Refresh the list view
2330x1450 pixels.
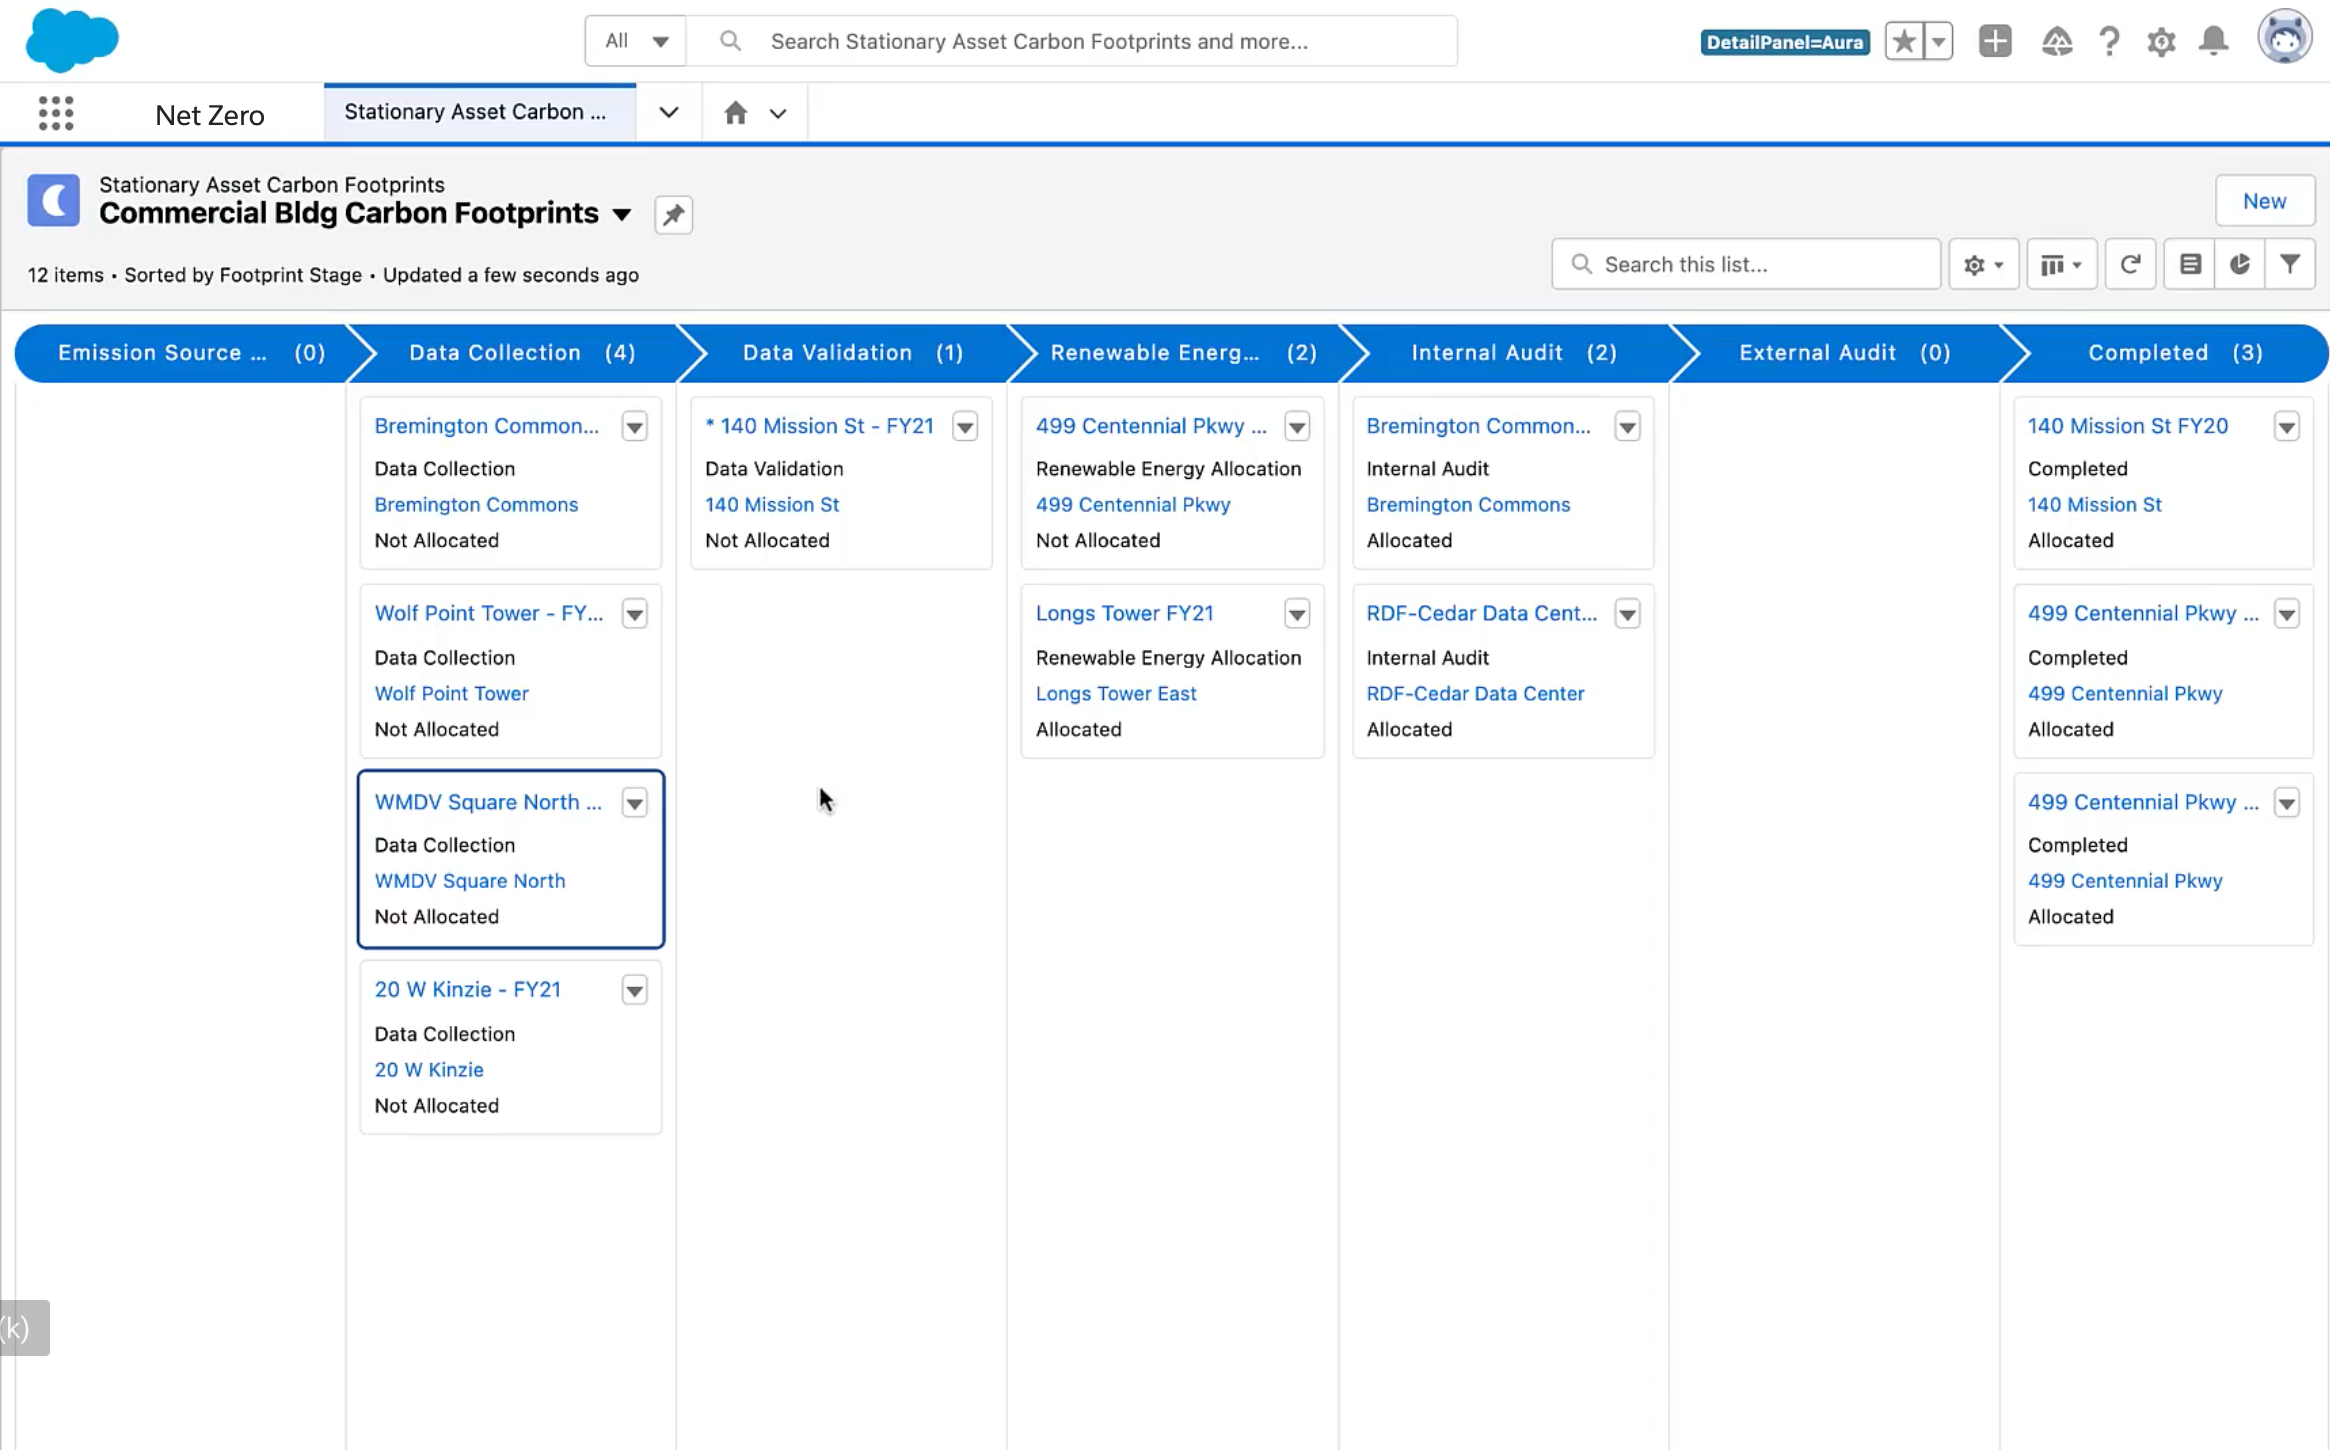click(2130, 264)
